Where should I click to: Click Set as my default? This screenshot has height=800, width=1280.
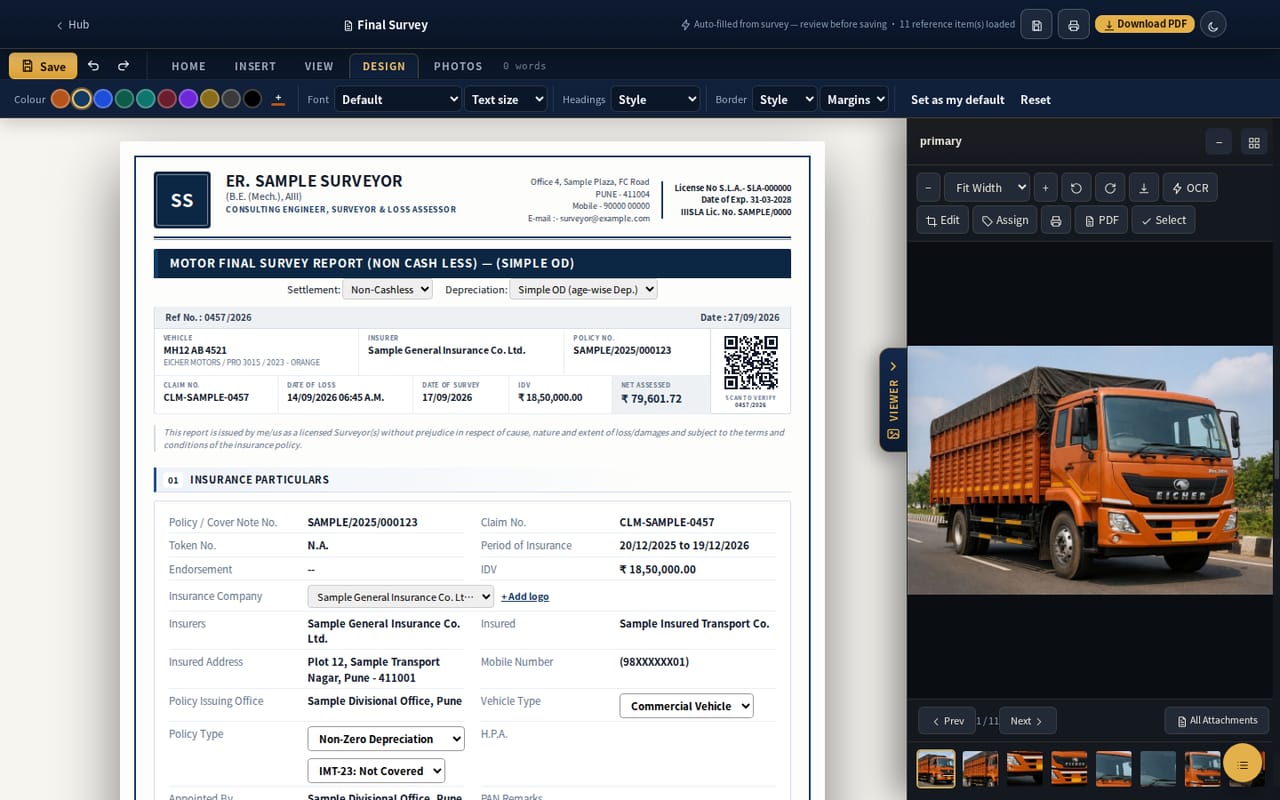tap(957, 99)
